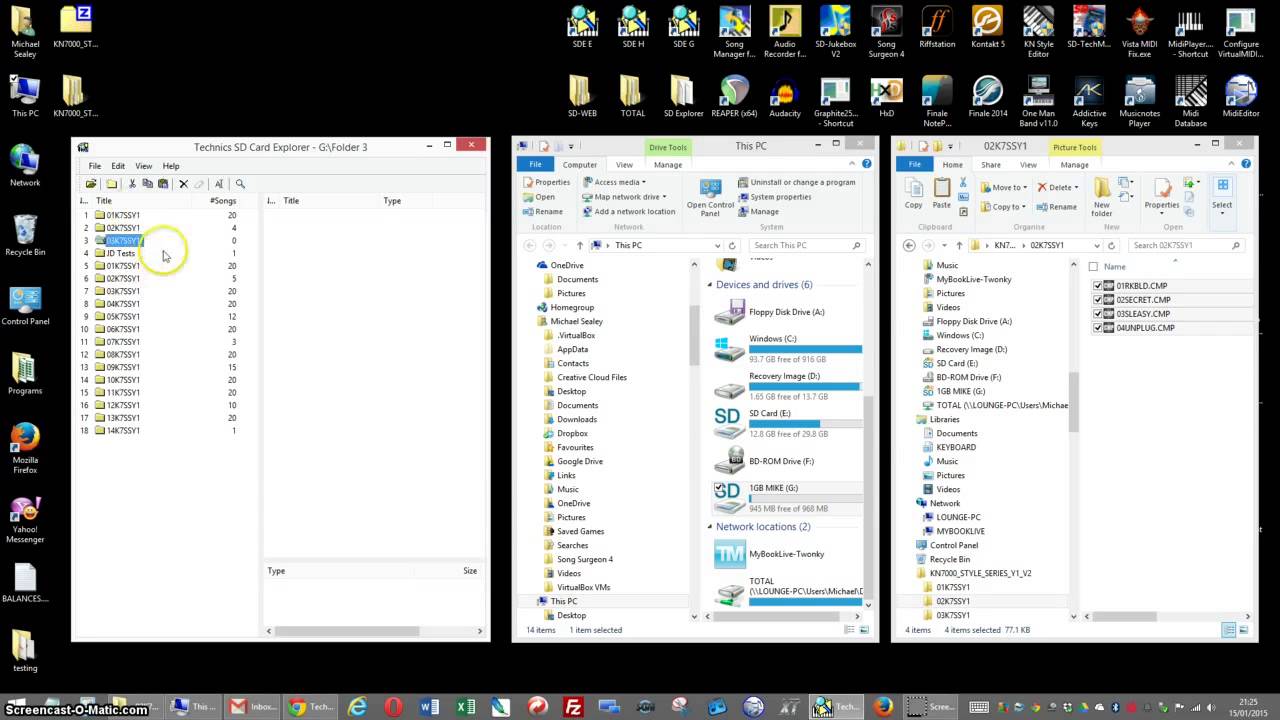Open the Finale 2014 desktop icon

pos(987,97)
